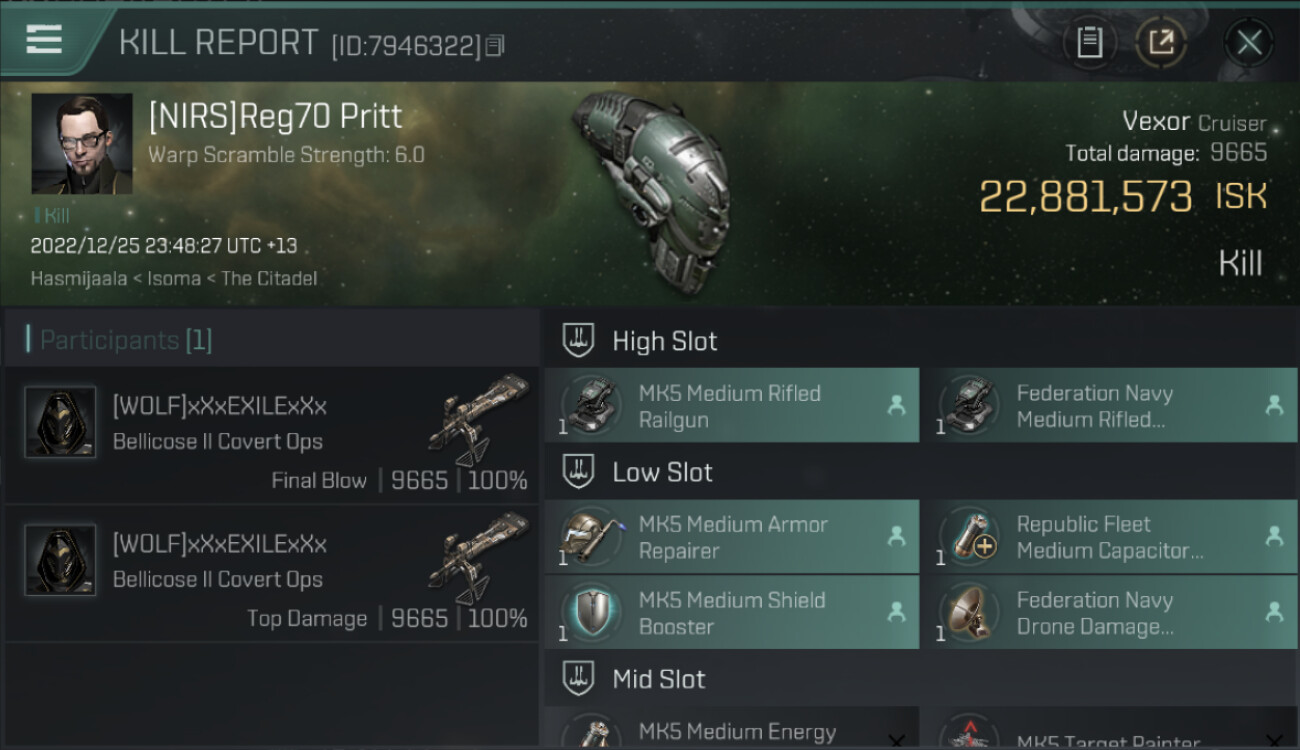Open Top Damage participant's portrait
Image resolution: width=1300 pixels, height=750 pixels.
pyautogui.click(x=60, y=560)
